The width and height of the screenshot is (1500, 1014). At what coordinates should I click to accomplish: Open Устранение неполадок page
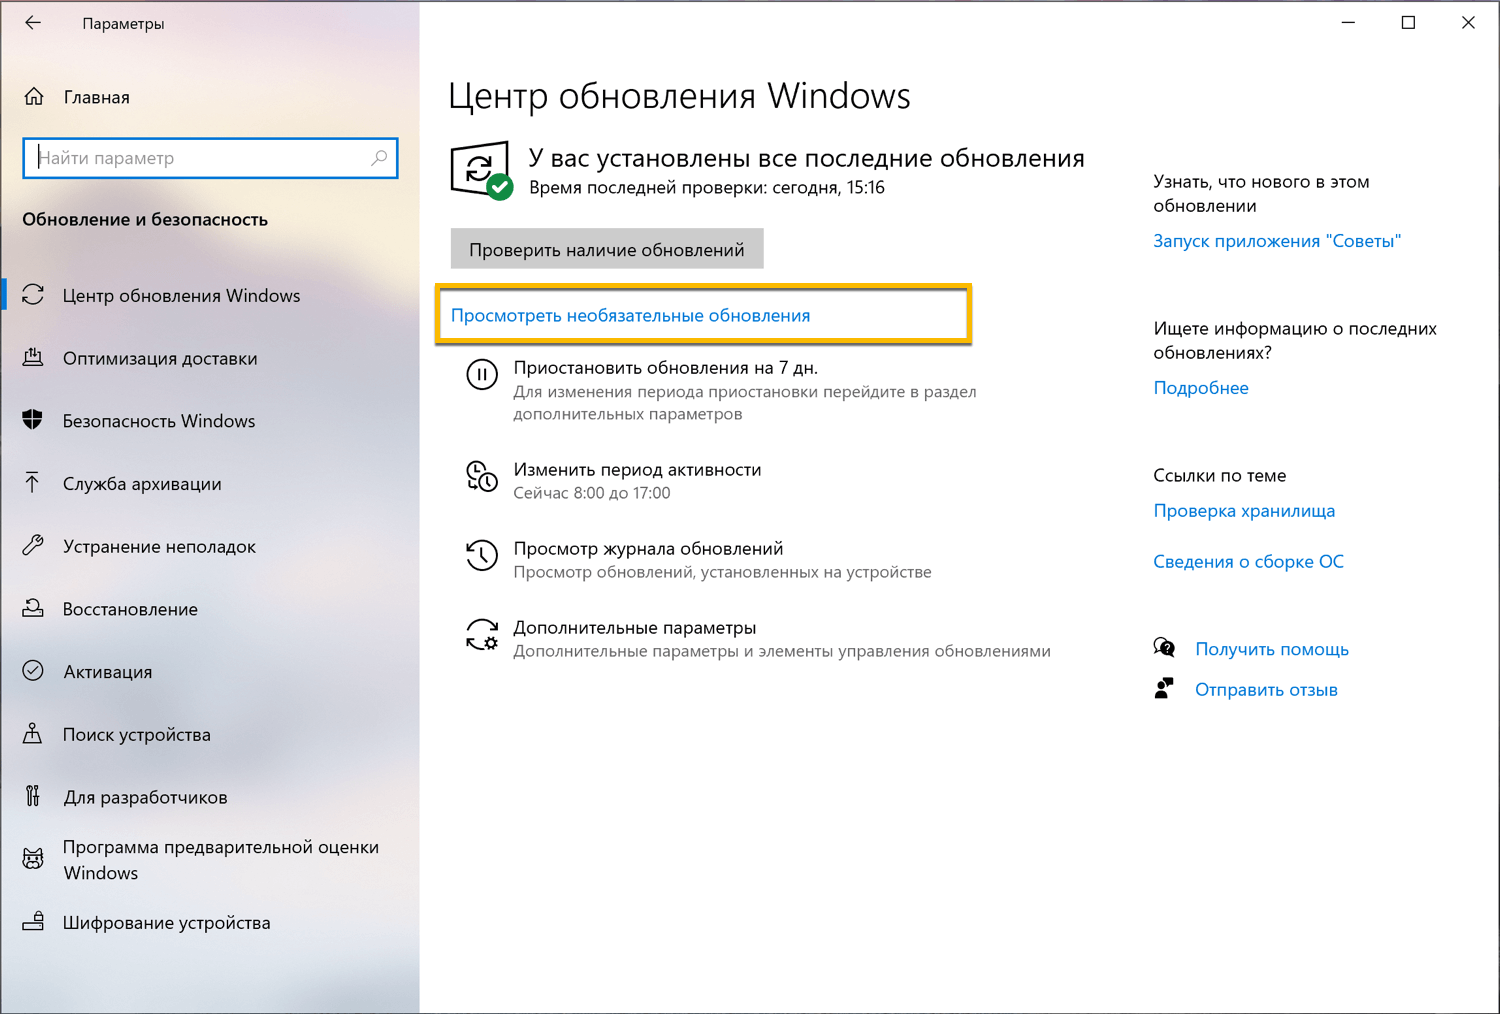pos(159,546)
